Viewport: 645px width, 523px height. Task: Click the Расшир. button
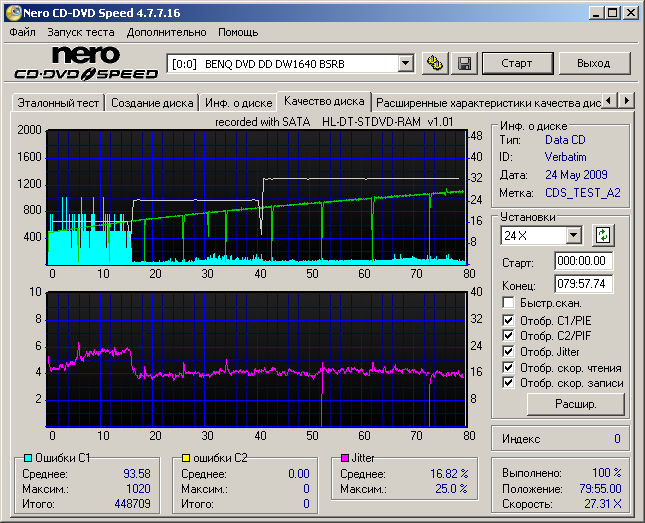click(x=575, y=404)
